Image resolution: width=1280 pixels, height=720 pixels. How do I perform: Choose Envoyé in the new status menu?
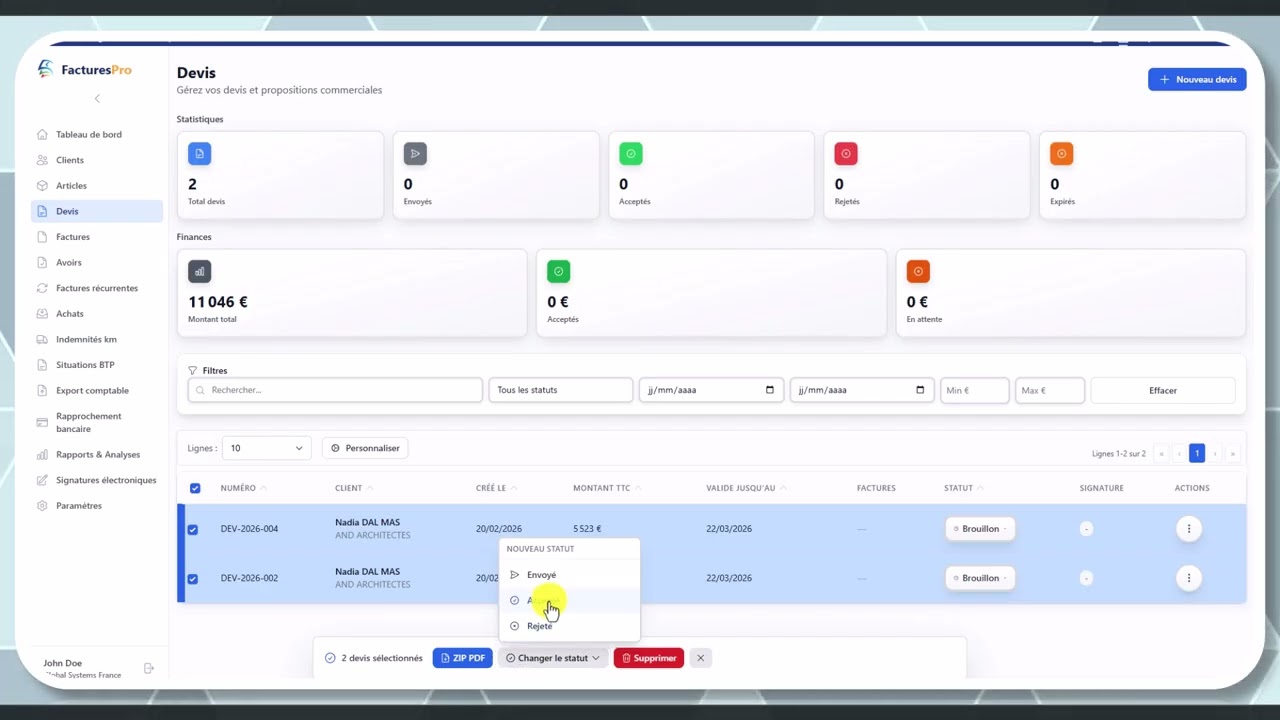pos(569,575)
